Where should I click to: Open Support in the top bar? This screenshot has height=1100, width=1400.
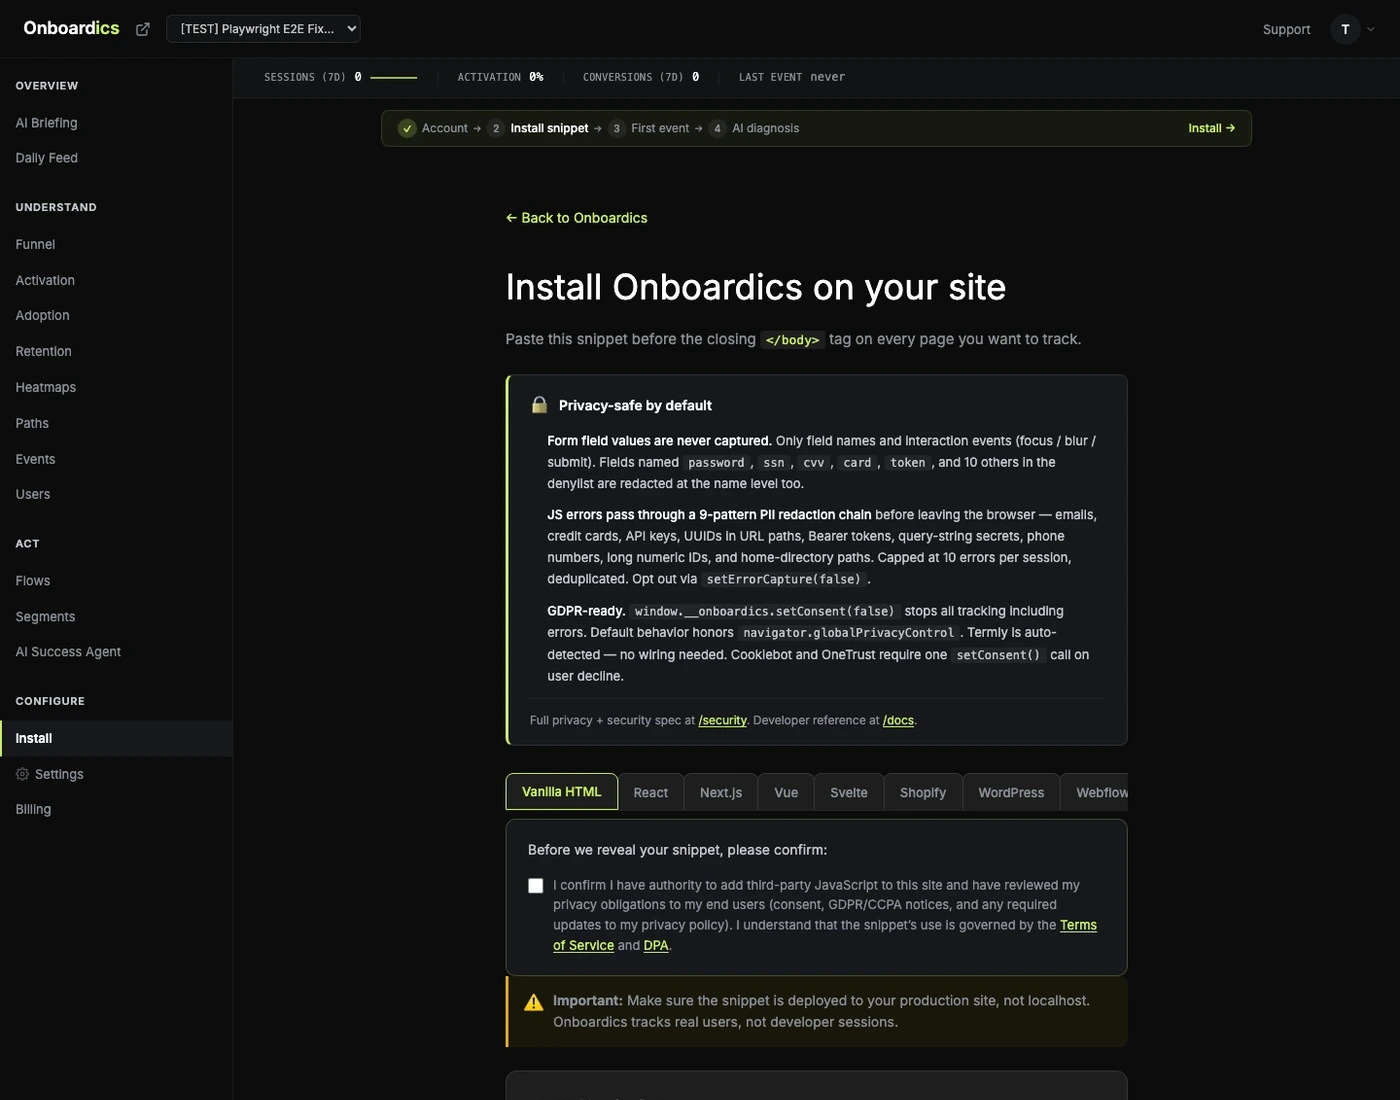tap(1286, 29)
